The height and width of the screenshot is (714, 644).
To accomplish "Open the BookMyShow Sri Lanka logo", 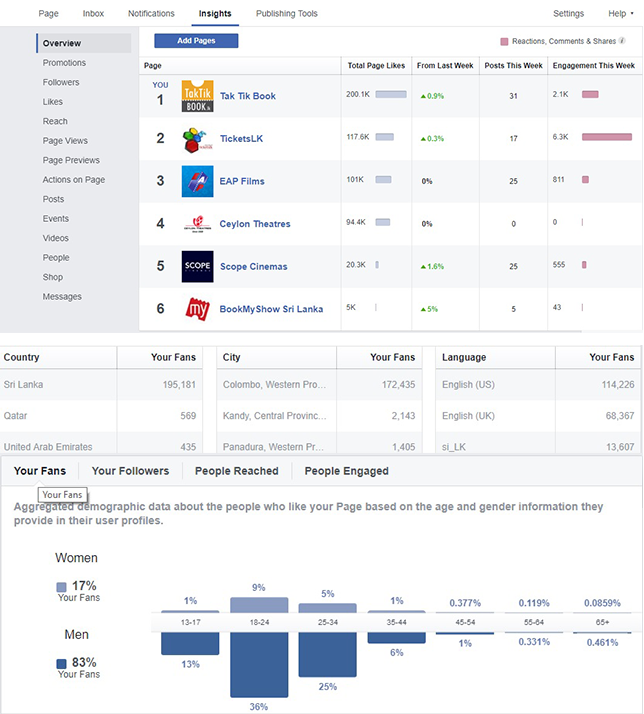I will [197, 309].
